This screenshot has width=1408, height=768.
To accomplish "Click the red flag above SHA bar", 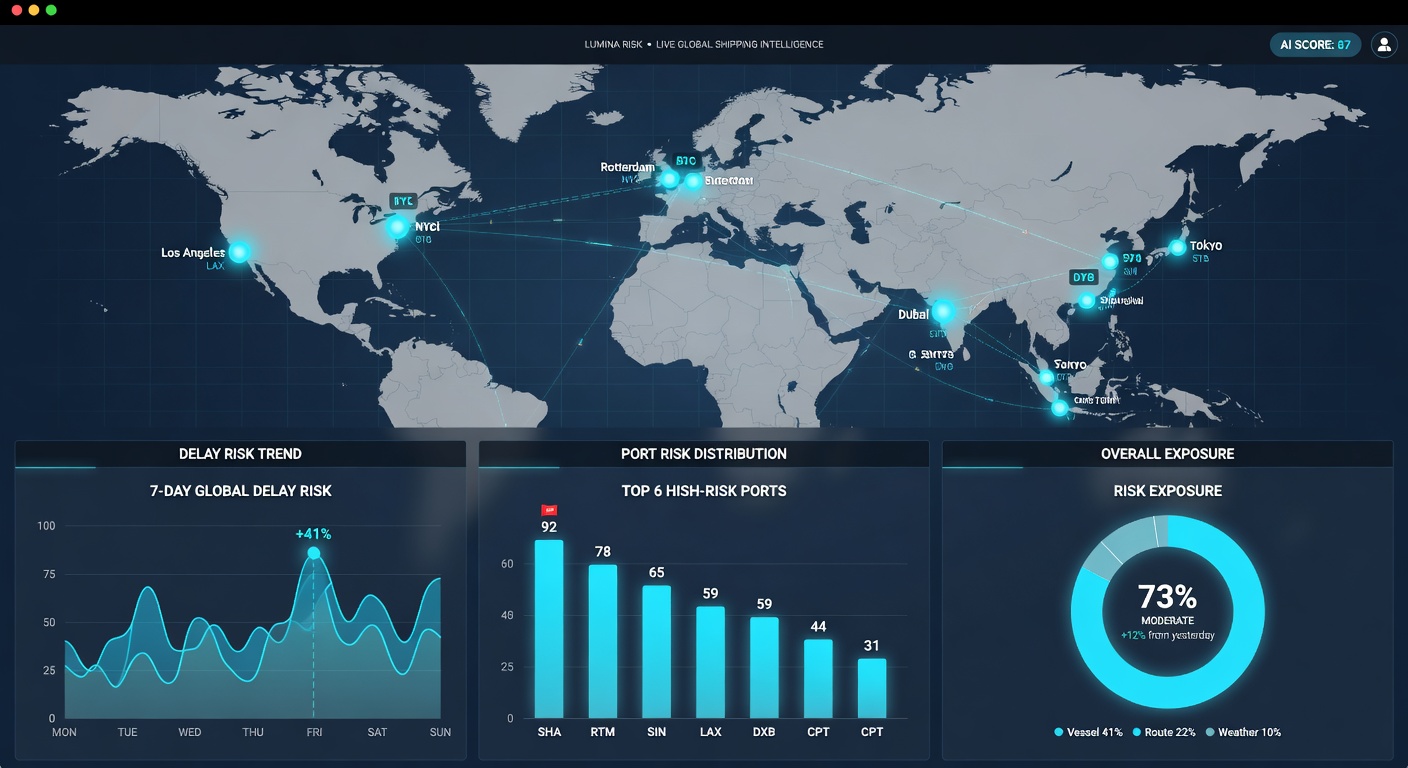I will click(548, 510).
